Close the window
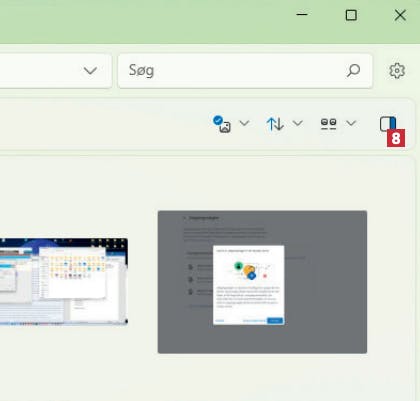The image size is (420, 401). [x=400, y=15]
